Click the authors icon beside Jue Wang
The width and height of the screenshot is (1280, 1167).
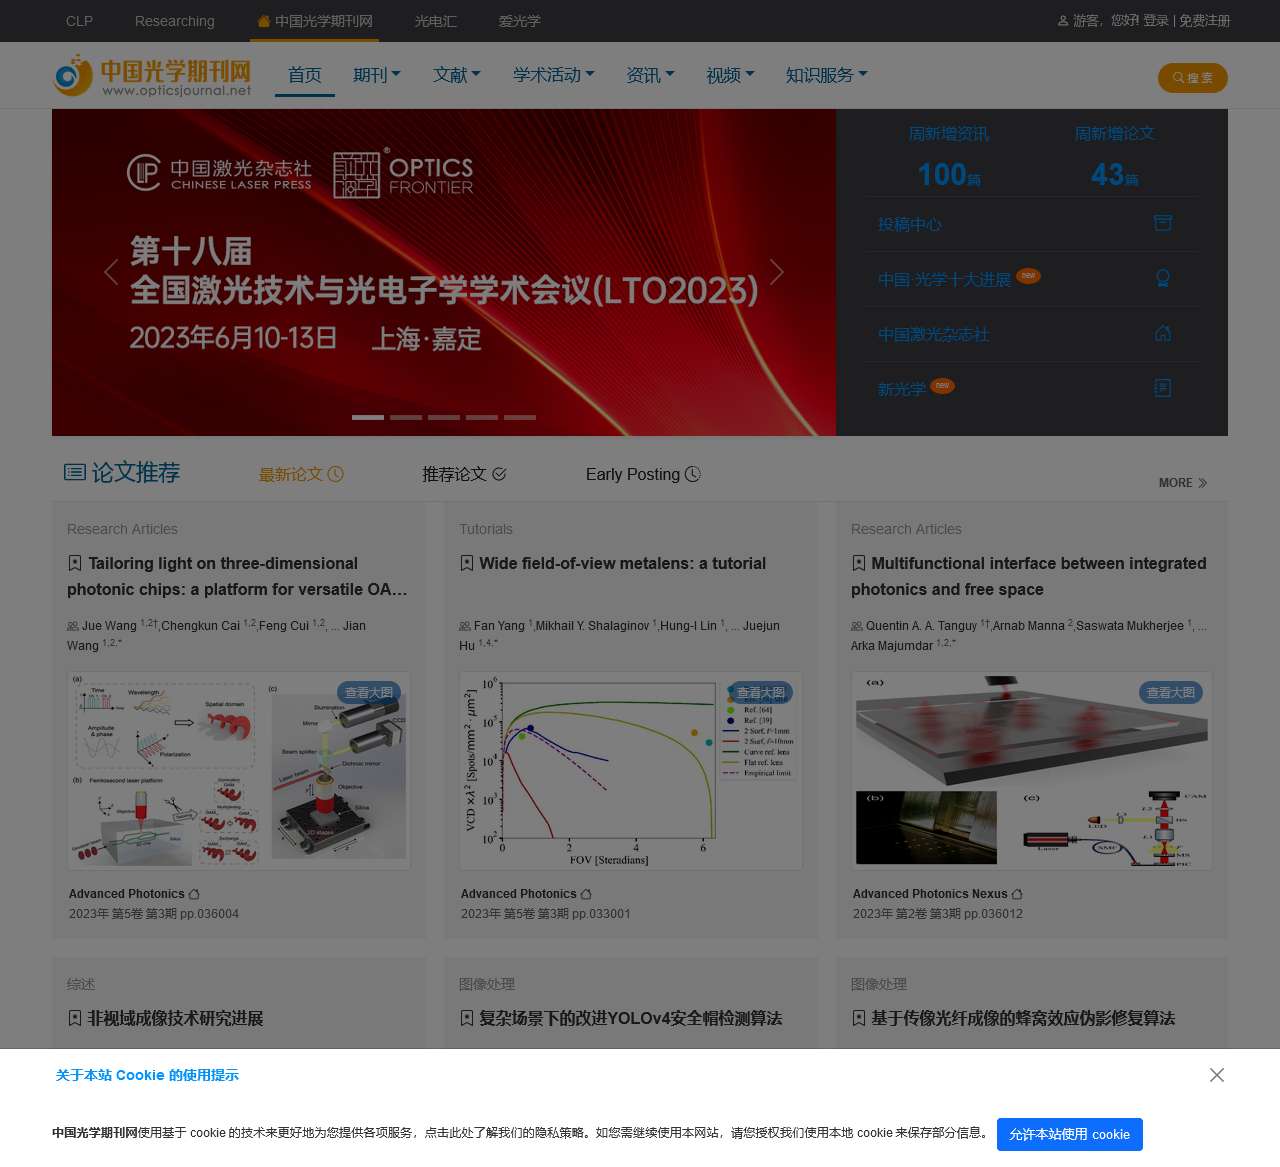[72, 625]
